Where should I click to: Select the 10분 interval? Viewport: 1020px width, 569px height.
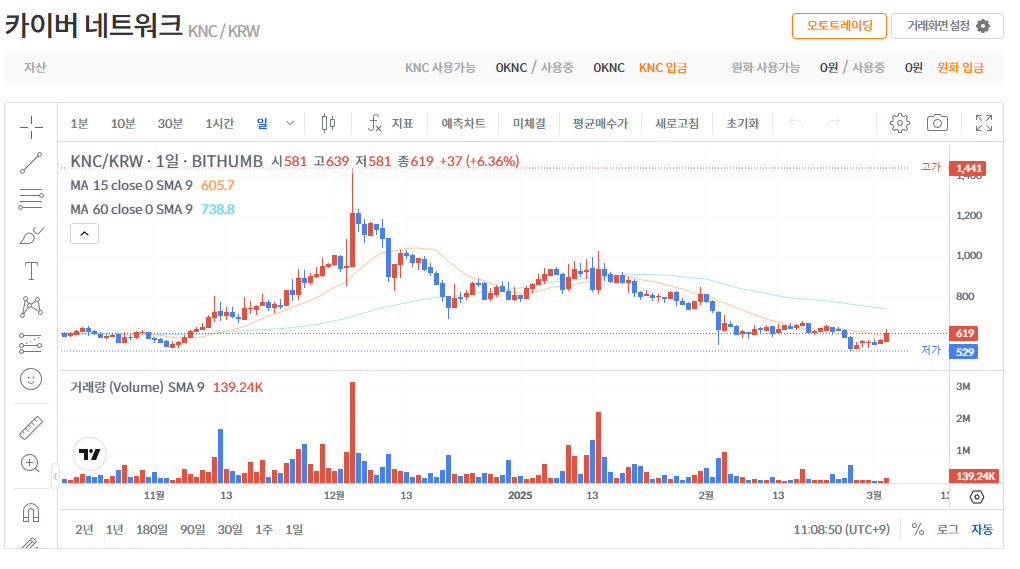pyautogui.click(x=123, y=123)
